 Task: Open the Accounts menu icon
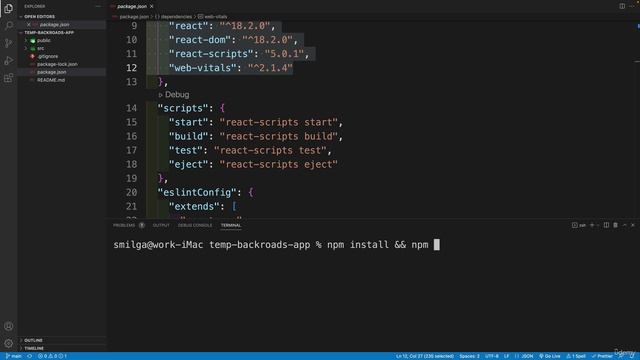pos(8,326)
